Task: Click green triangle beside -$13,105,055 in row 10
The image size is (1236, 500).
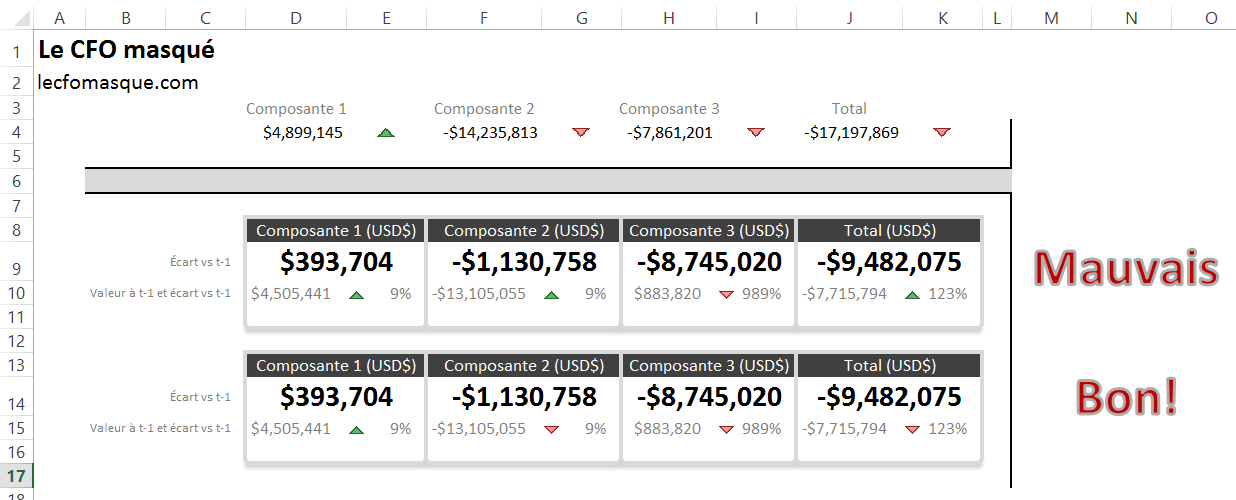Action: tap(551, 295)
